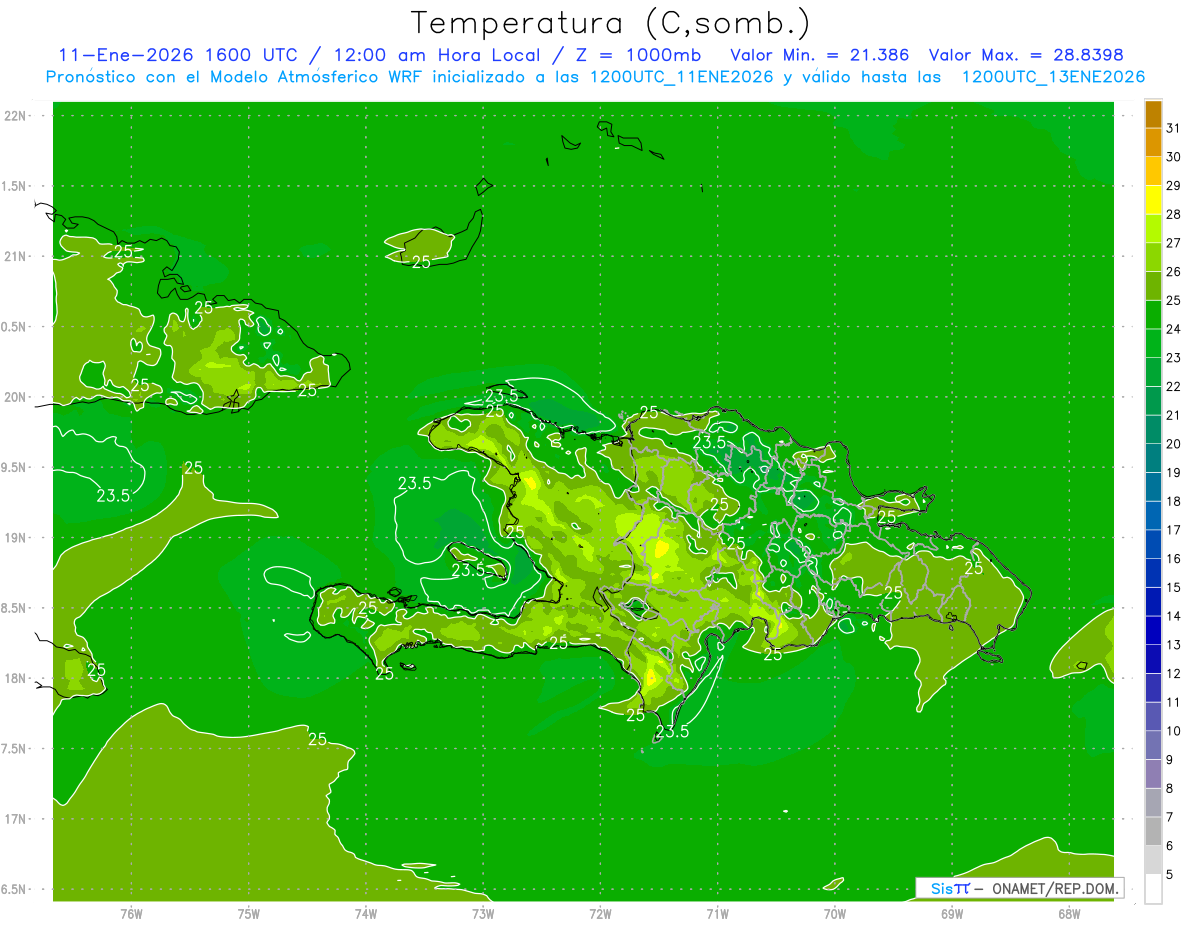Click longitude label 72W
This screenshot has height=927, width=1200.
tap(600, 914)
